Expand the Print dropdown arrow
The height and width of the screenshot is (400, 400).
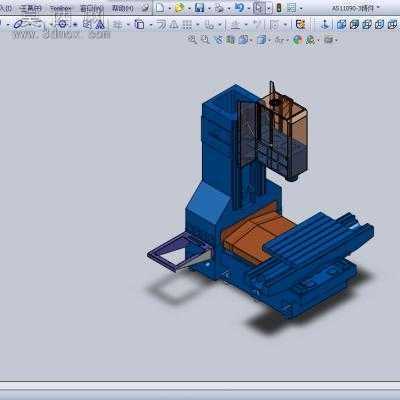(x=229, y=8)
